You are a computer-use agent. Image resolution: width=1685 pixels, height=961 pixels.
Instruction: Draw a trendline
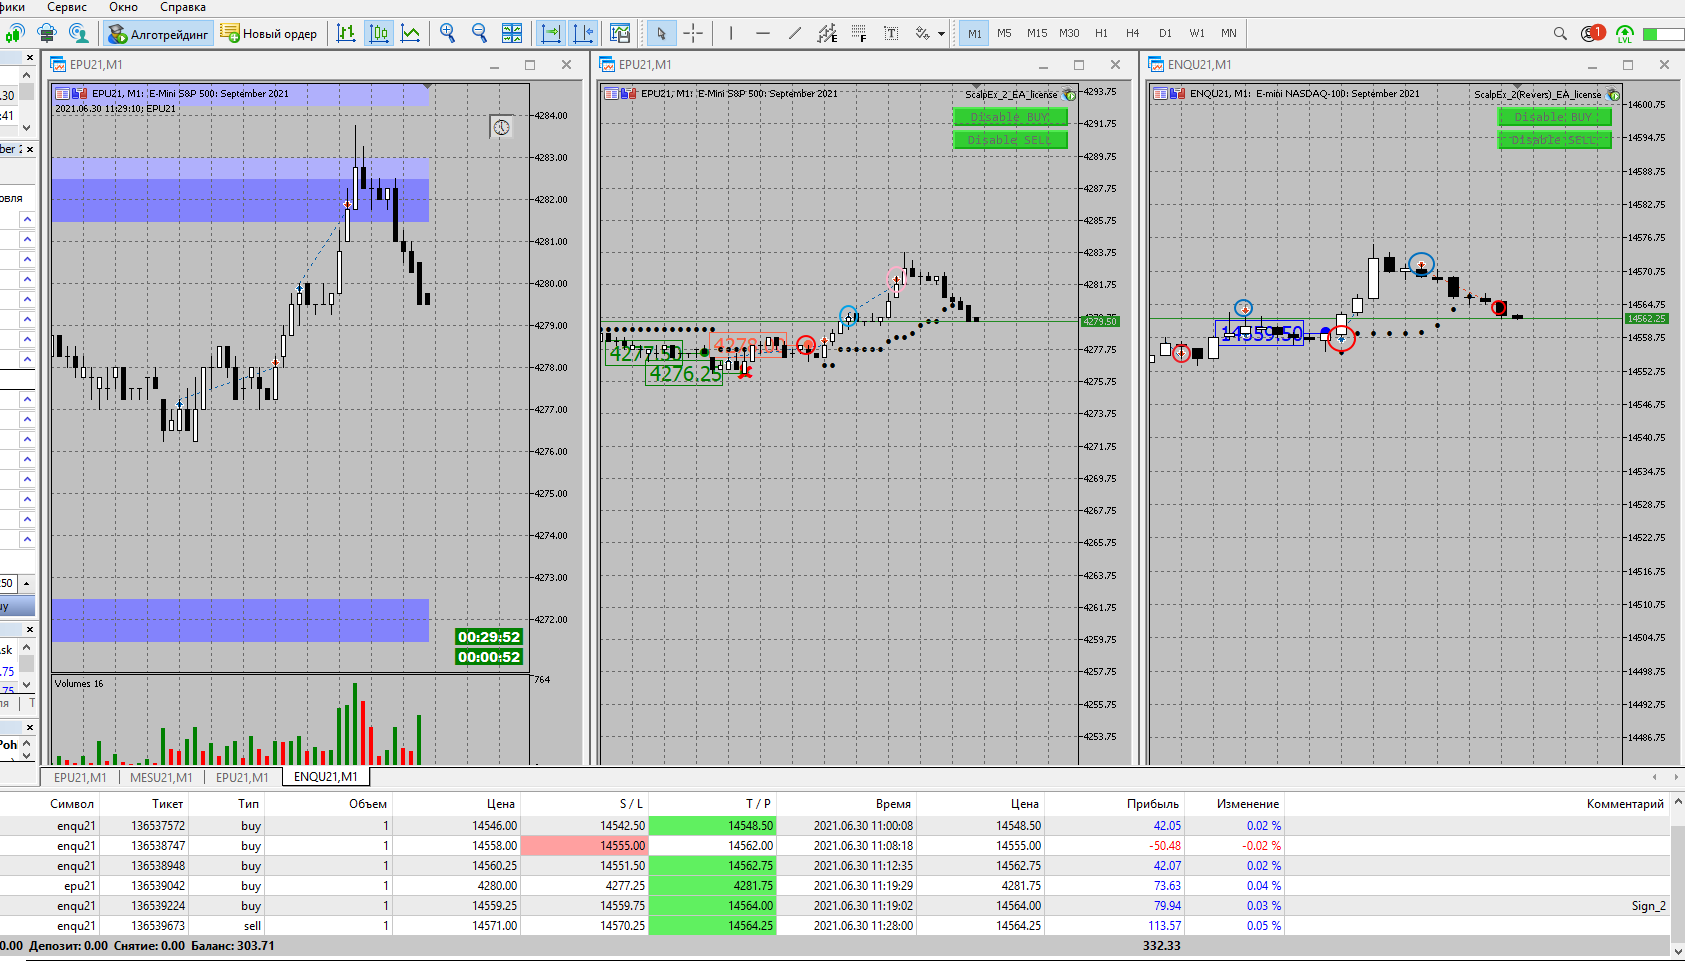(795, 33)
